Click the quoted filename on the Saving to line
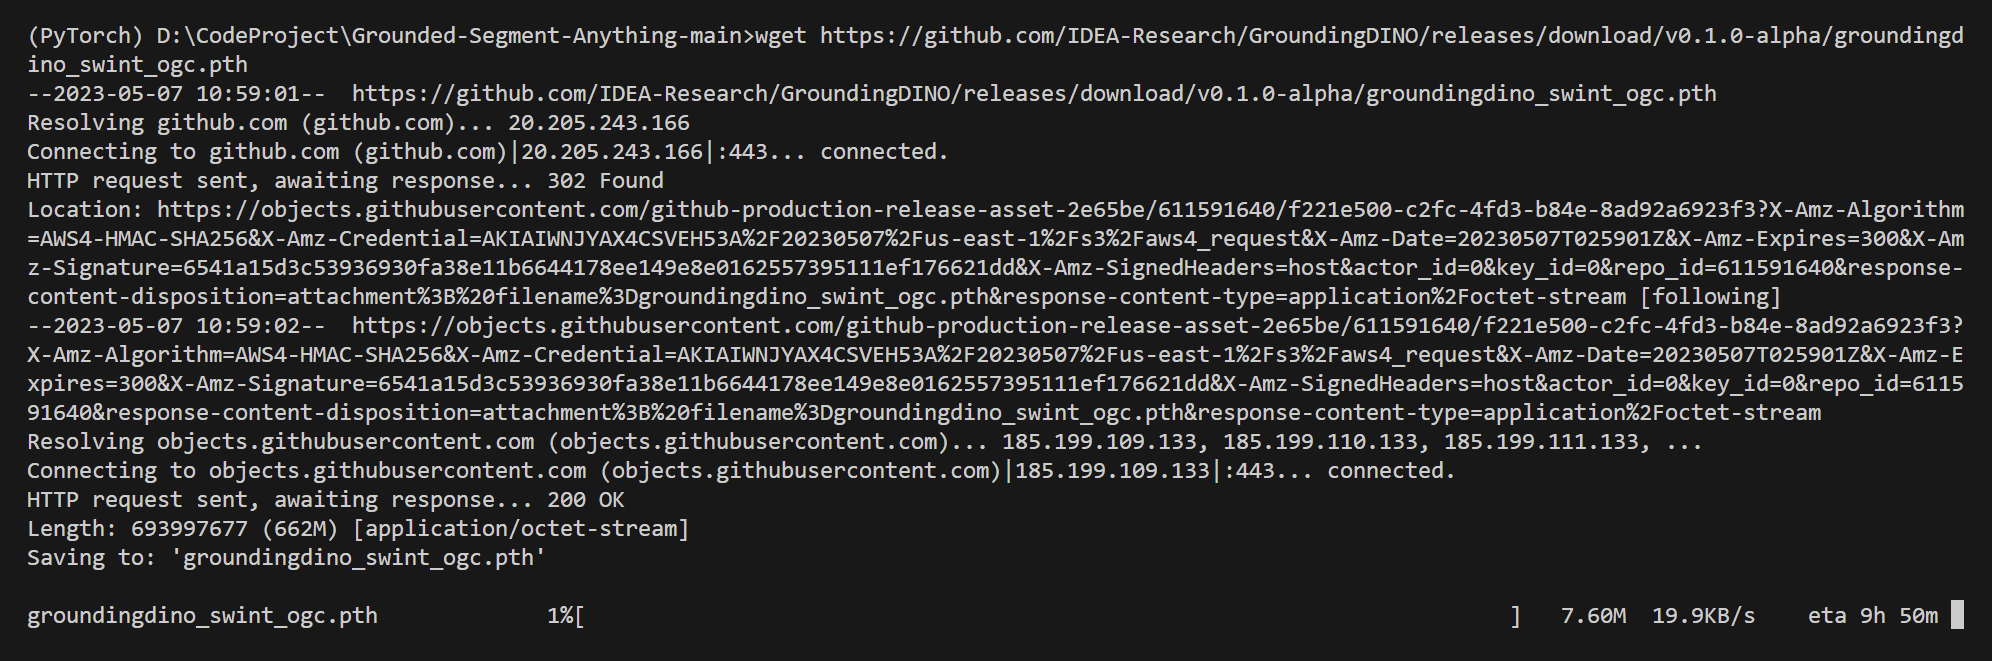This screenshot has height=661, width=1992. point(358,558)
